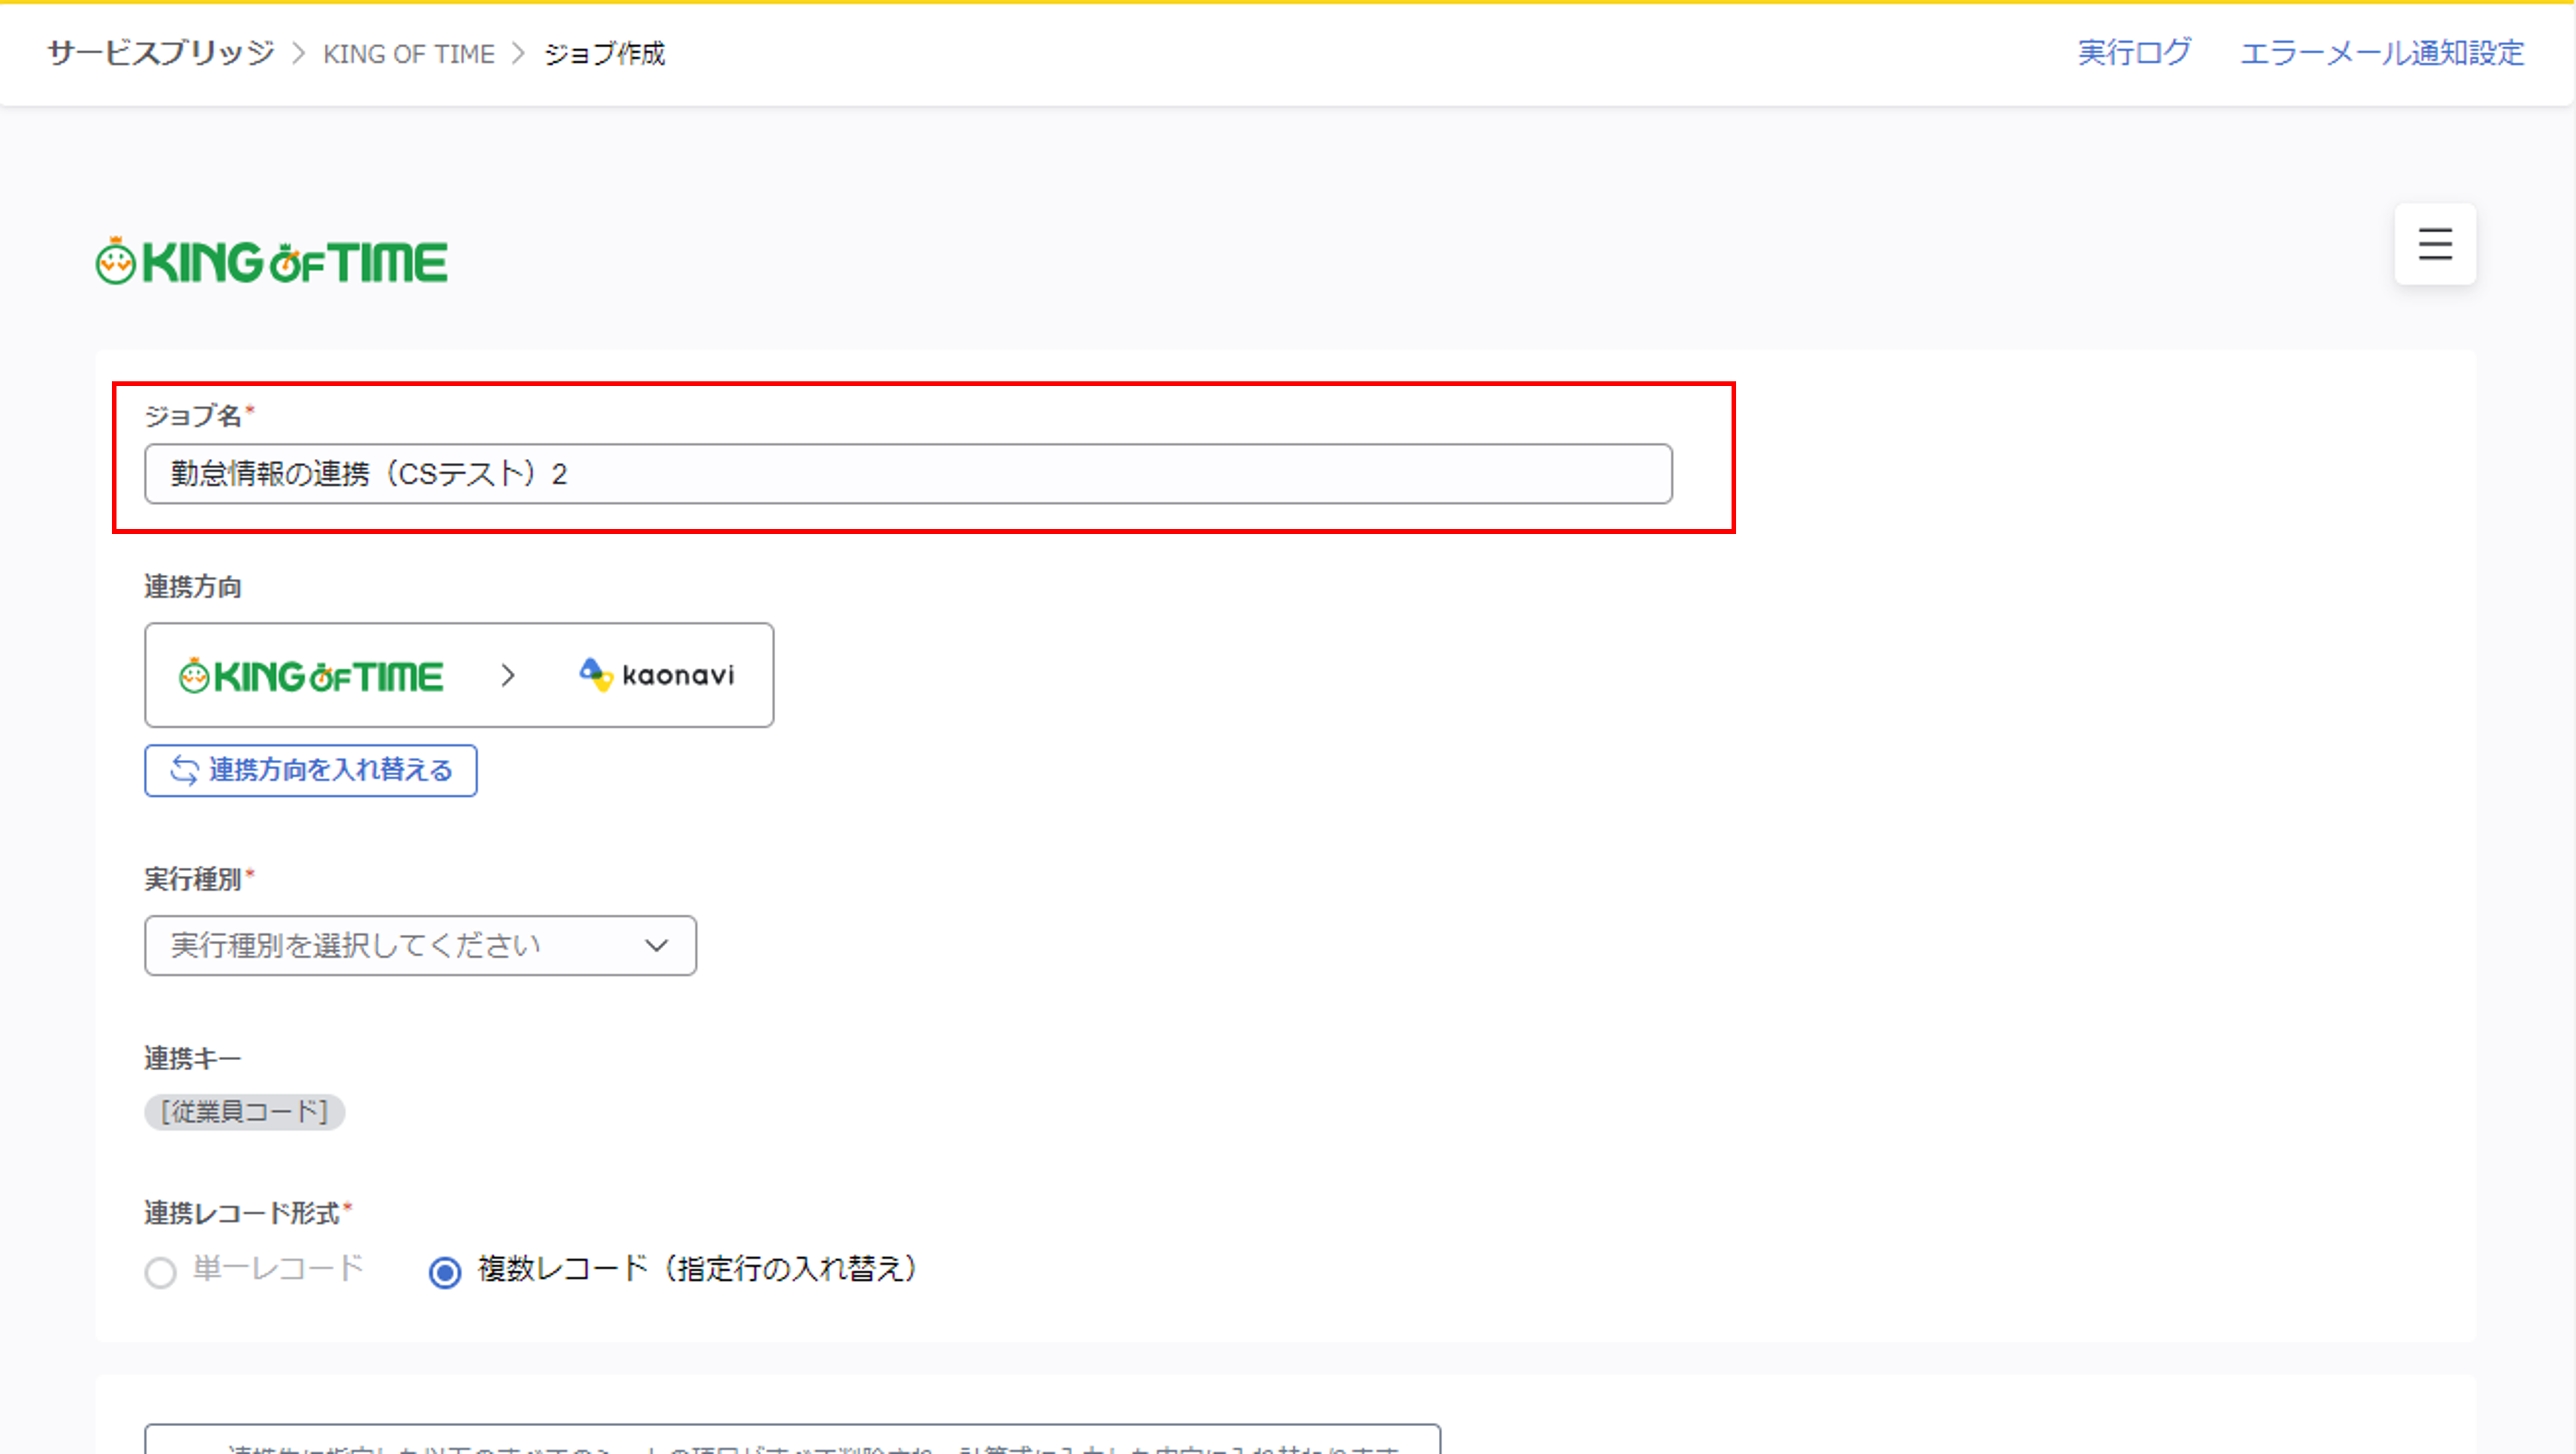Open エラーメール通知設定 link
The width and height of the screenshot is (2576, 1454).
[2382, 53]
